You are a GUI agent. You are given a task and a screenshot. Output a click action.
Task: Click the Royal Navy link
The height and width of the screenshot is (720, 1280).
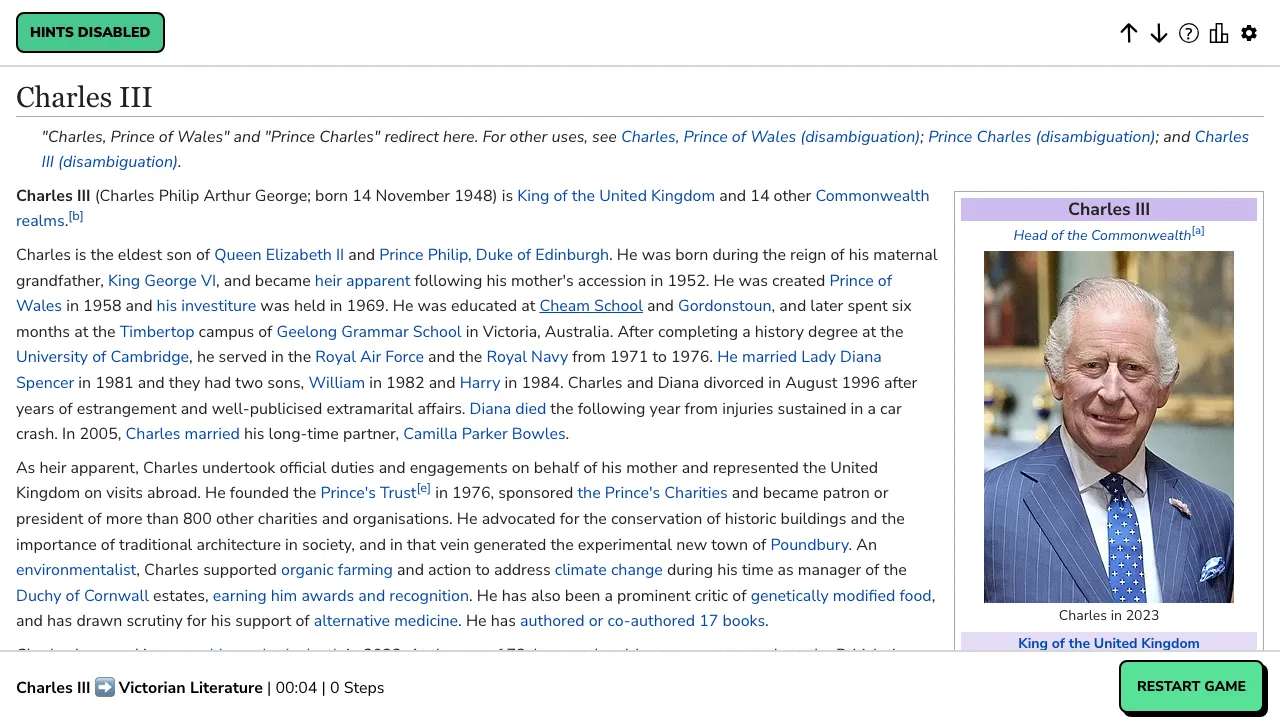tap(527, 357)
